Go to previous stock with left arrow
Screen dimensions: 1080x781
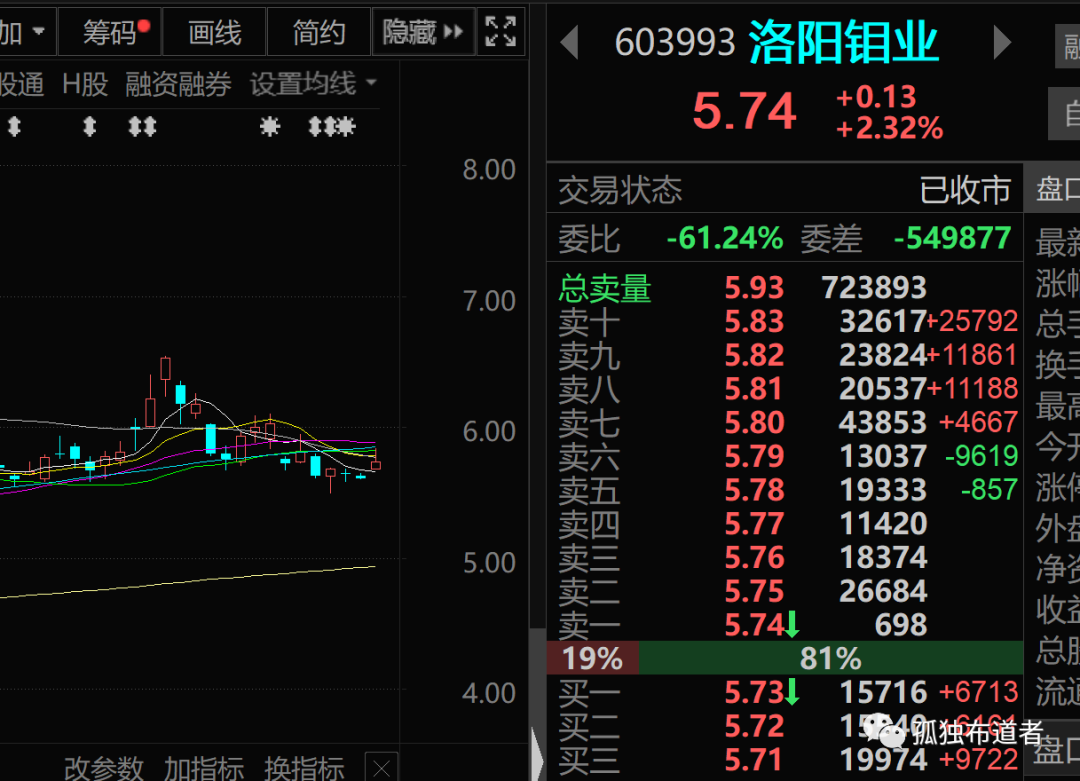pos(569,42)
